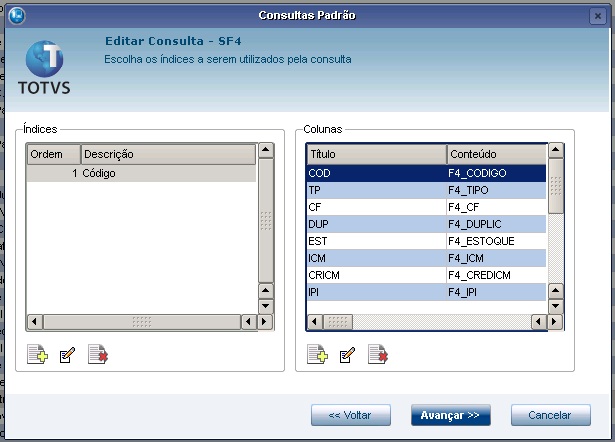This screenshot has width=615, height=442.
Task: Select the ICM column row
Action: pyautogui.click(x=426, y=258)
